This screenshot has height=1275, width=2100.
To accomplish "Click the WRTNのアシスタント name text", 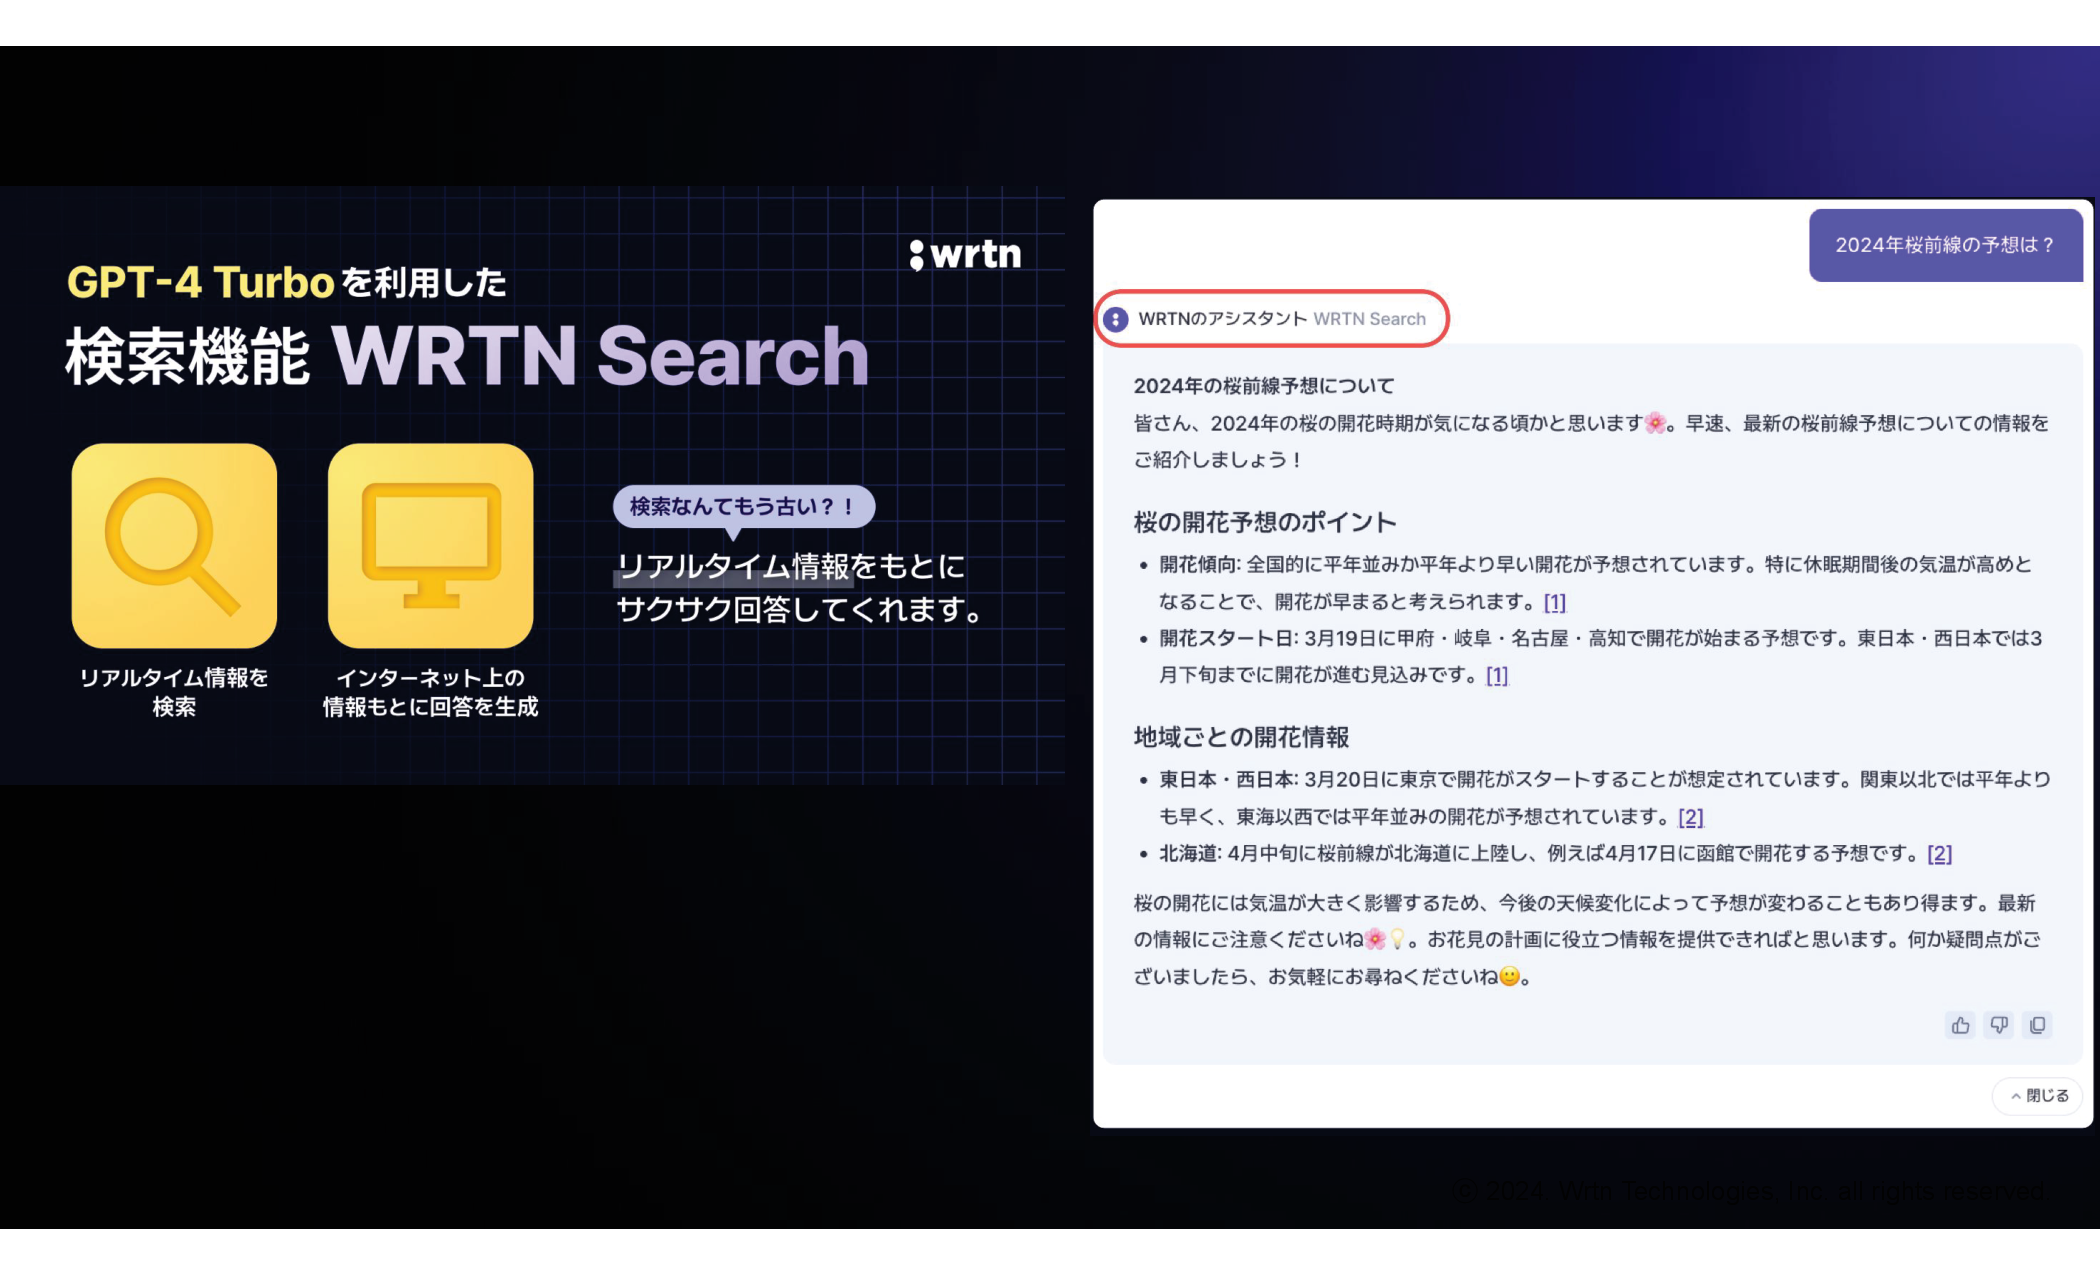I will pos(1222,319).
